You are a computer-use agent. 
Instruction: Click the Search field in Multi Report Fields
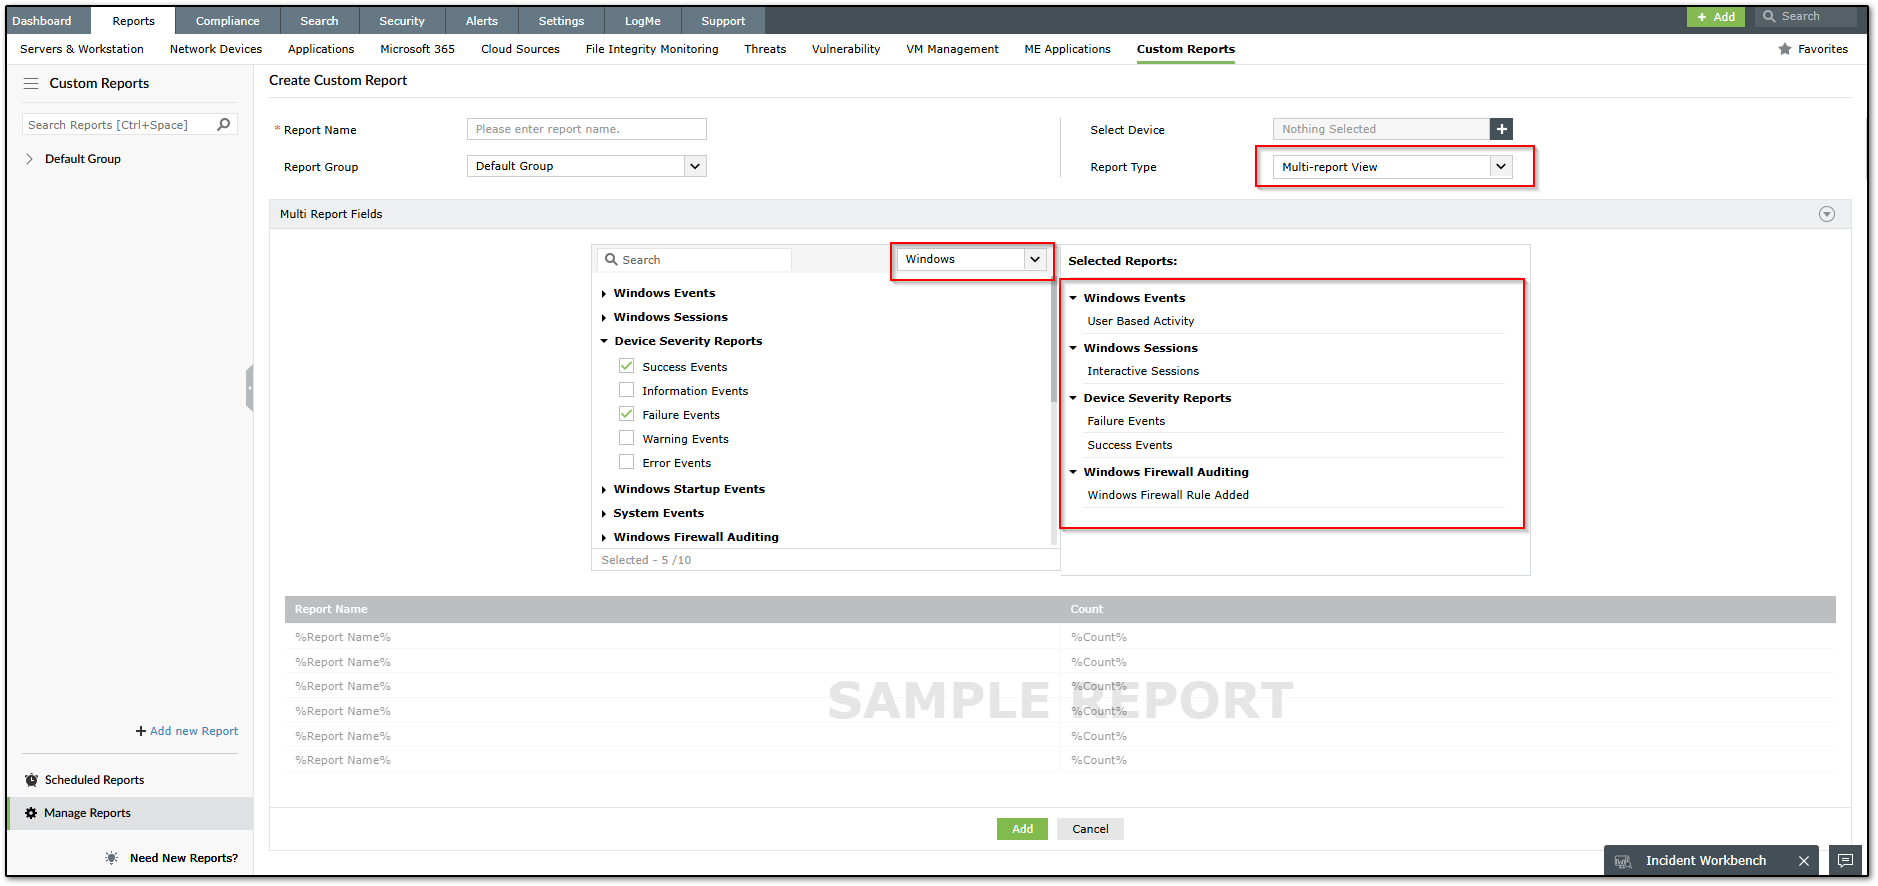(695, 260)
